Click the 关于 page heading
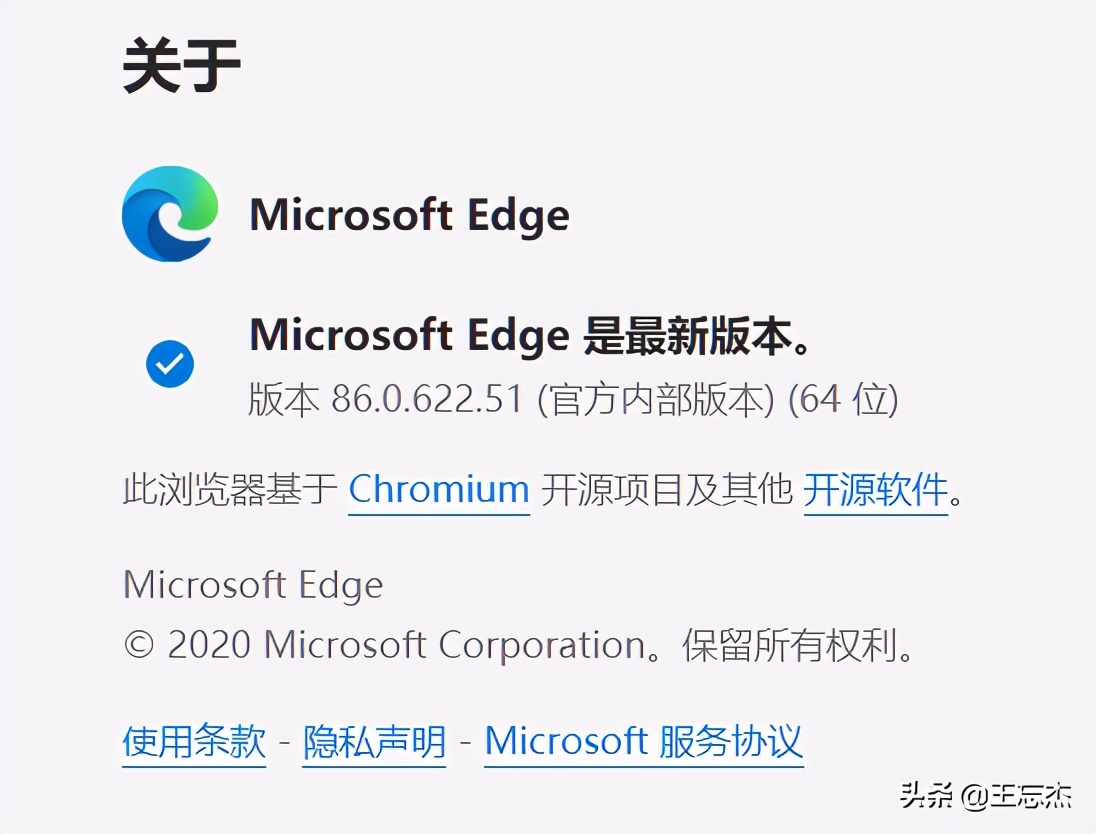 181,66
